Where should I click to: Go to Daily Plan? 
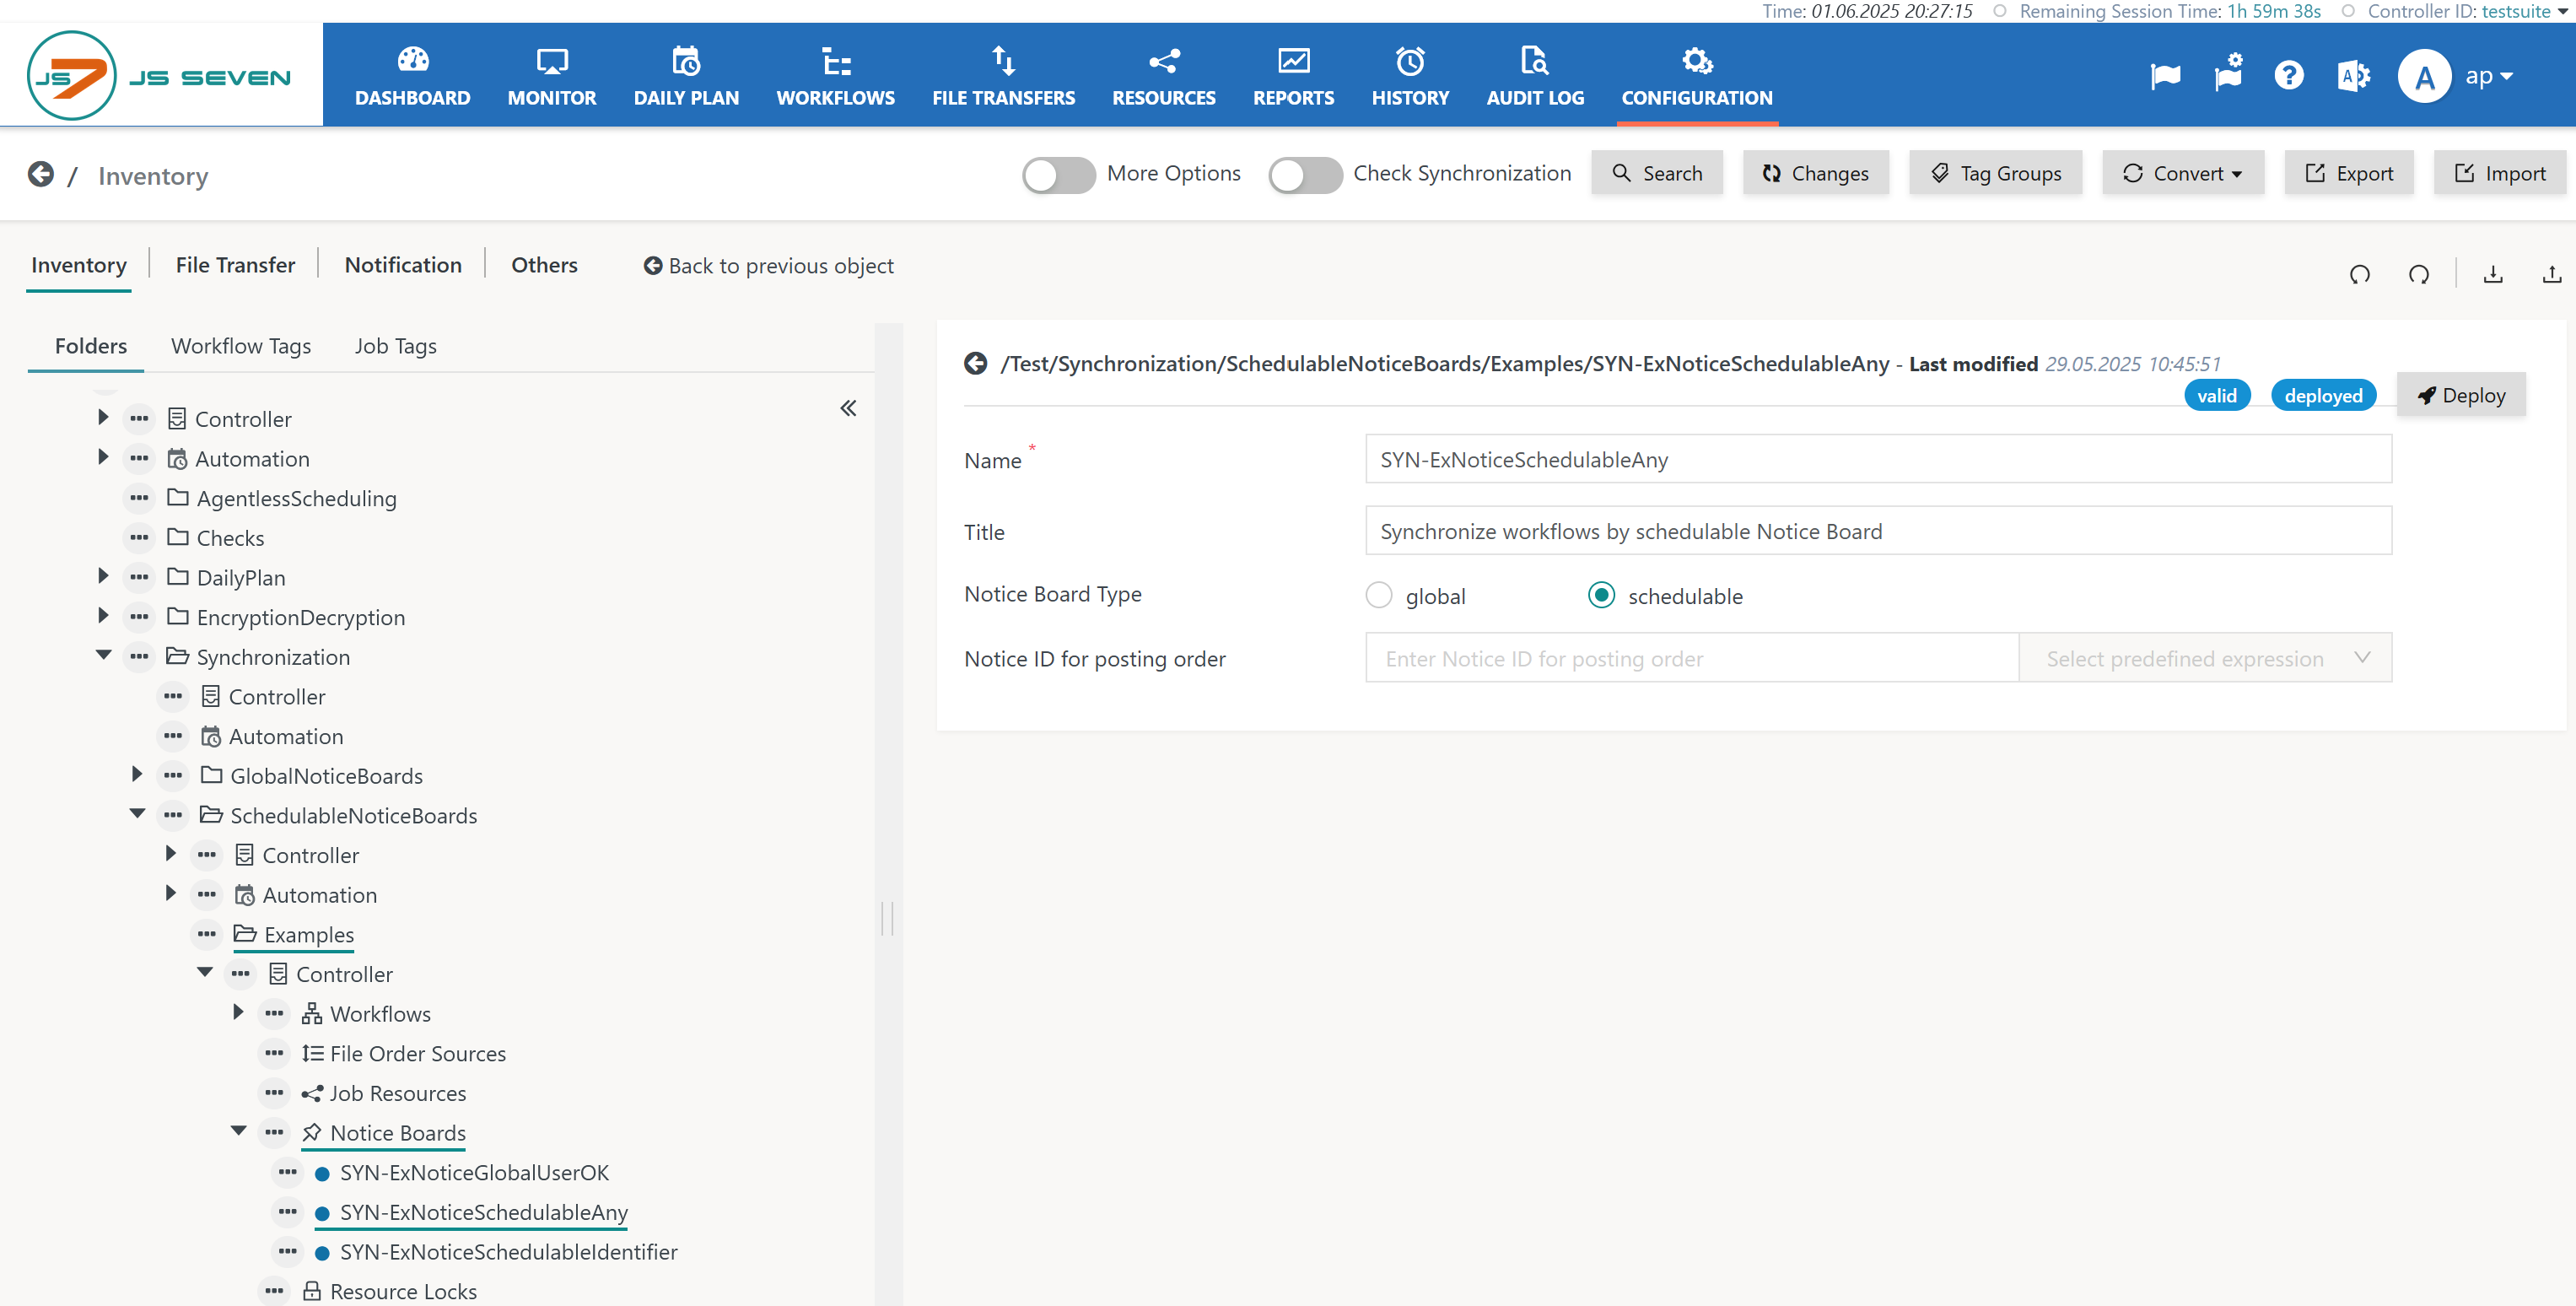(x=686, y=76)
